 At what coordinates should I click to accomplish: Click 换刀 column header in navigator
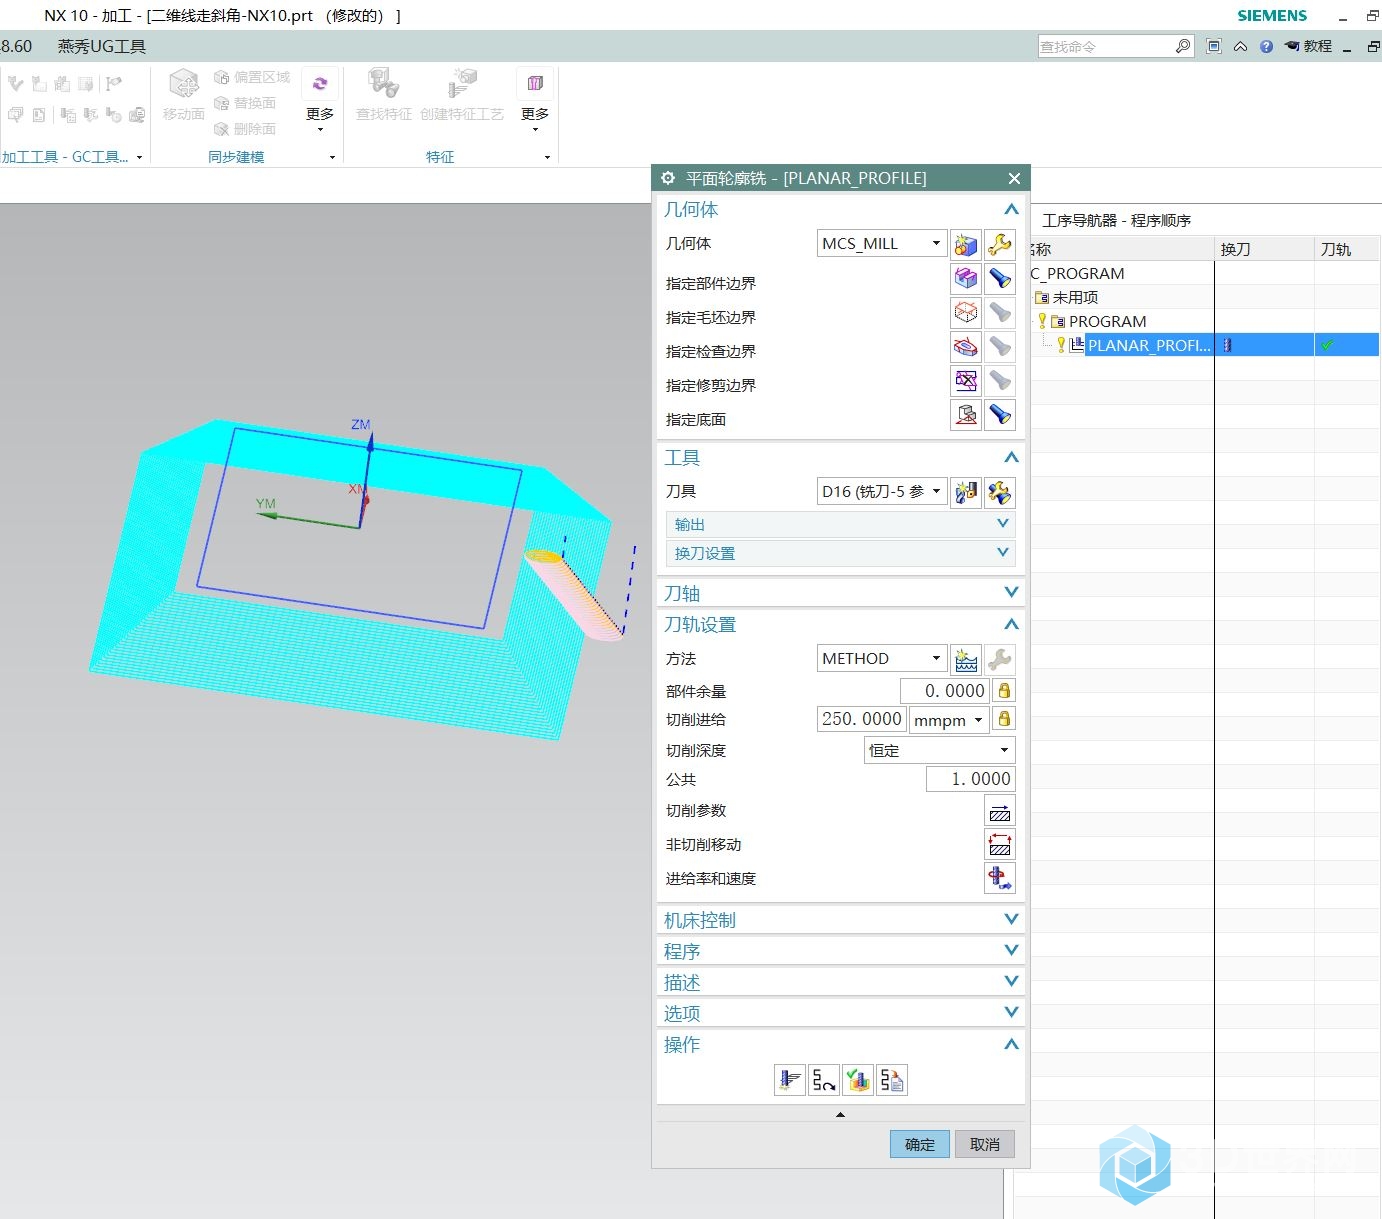click(x=1264, y=249)
